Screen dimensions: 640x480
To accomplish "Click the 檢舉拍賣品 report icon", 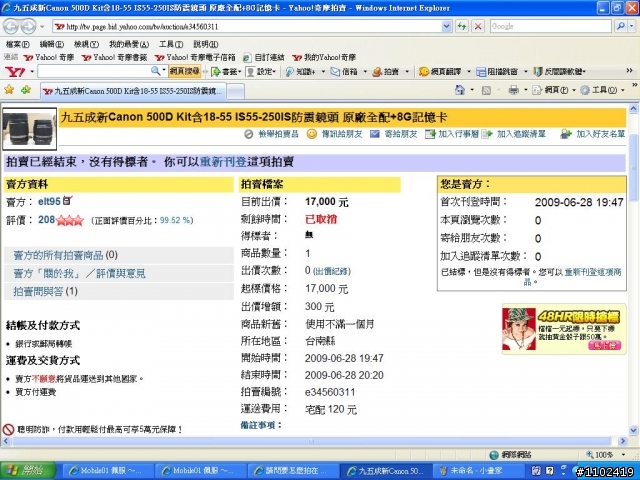I will [249, 134].
